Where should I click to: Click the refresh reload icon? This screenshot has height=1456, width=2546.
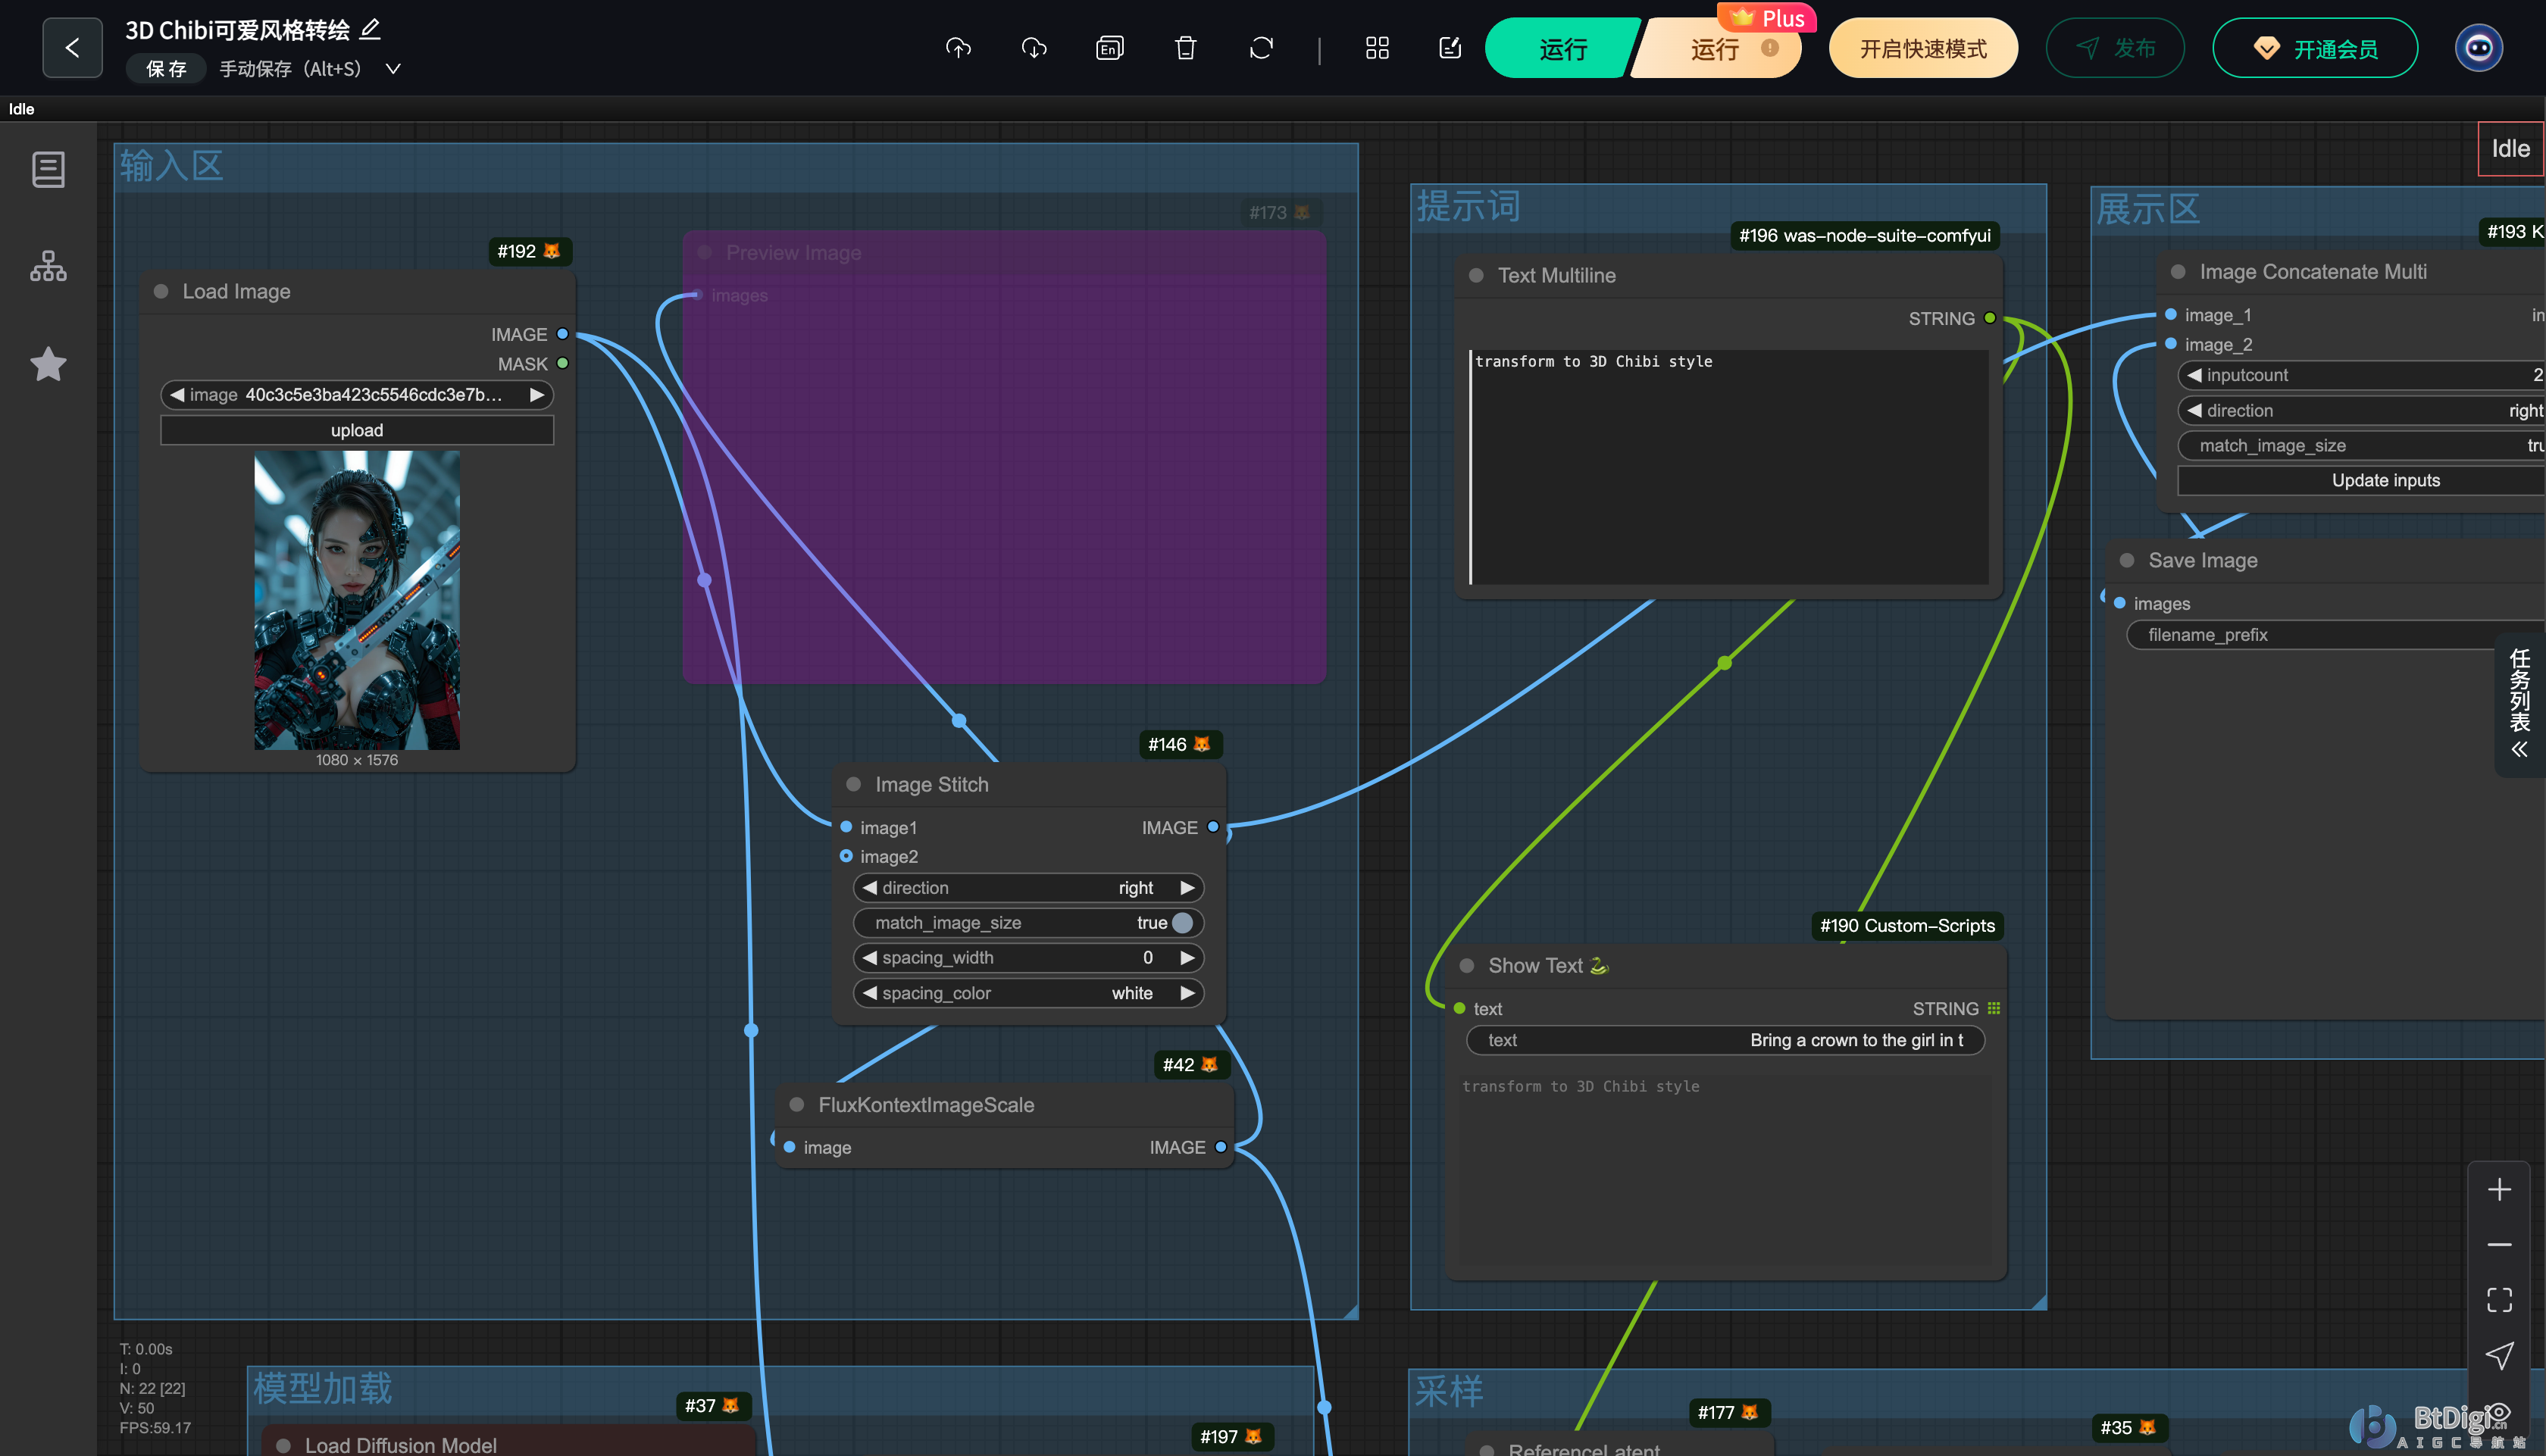[1261, 48]
